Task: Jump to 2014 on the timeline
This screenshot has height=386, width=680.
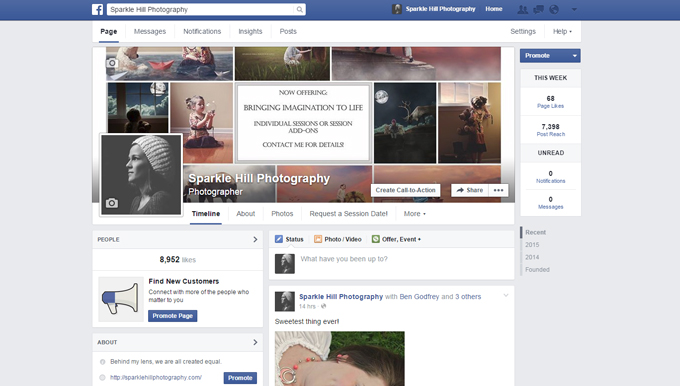Action: 532,257
